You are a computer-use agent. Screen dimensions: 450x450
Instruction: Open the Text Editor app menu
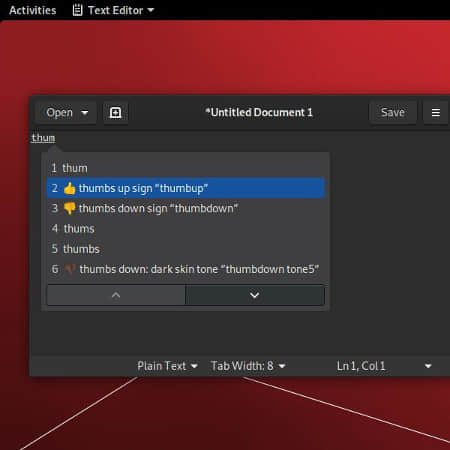[x=113, y=10]
